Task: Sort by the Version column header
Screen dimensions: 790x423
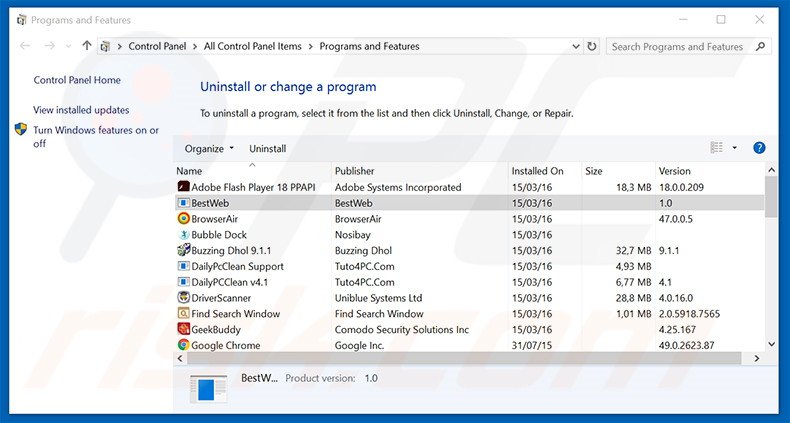Action: [710, 171]
